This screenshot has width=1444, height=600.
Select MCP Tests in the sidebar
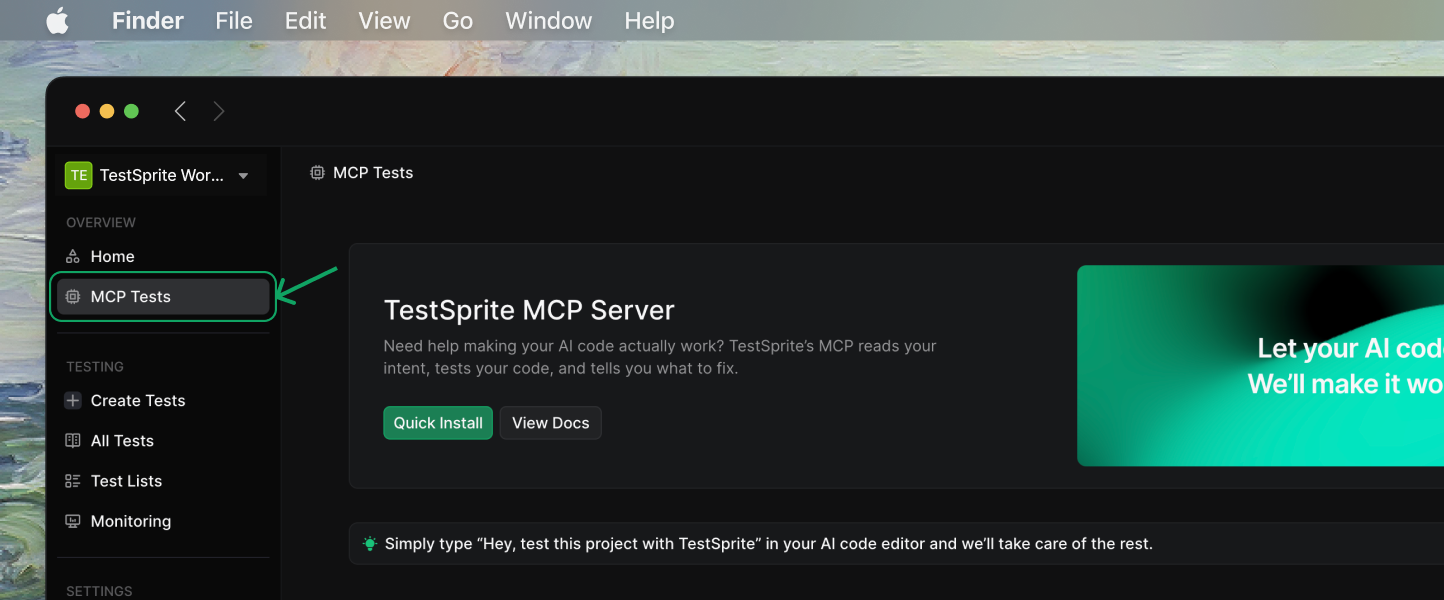(163, 297)
